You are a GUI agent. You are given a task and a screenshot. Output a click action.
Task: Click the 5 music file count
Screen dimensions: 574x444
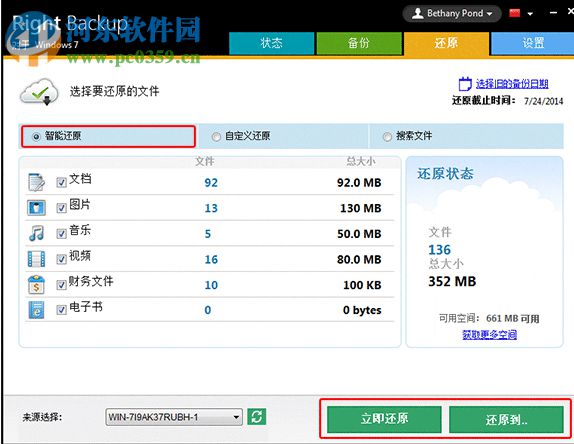coord(208,234)
